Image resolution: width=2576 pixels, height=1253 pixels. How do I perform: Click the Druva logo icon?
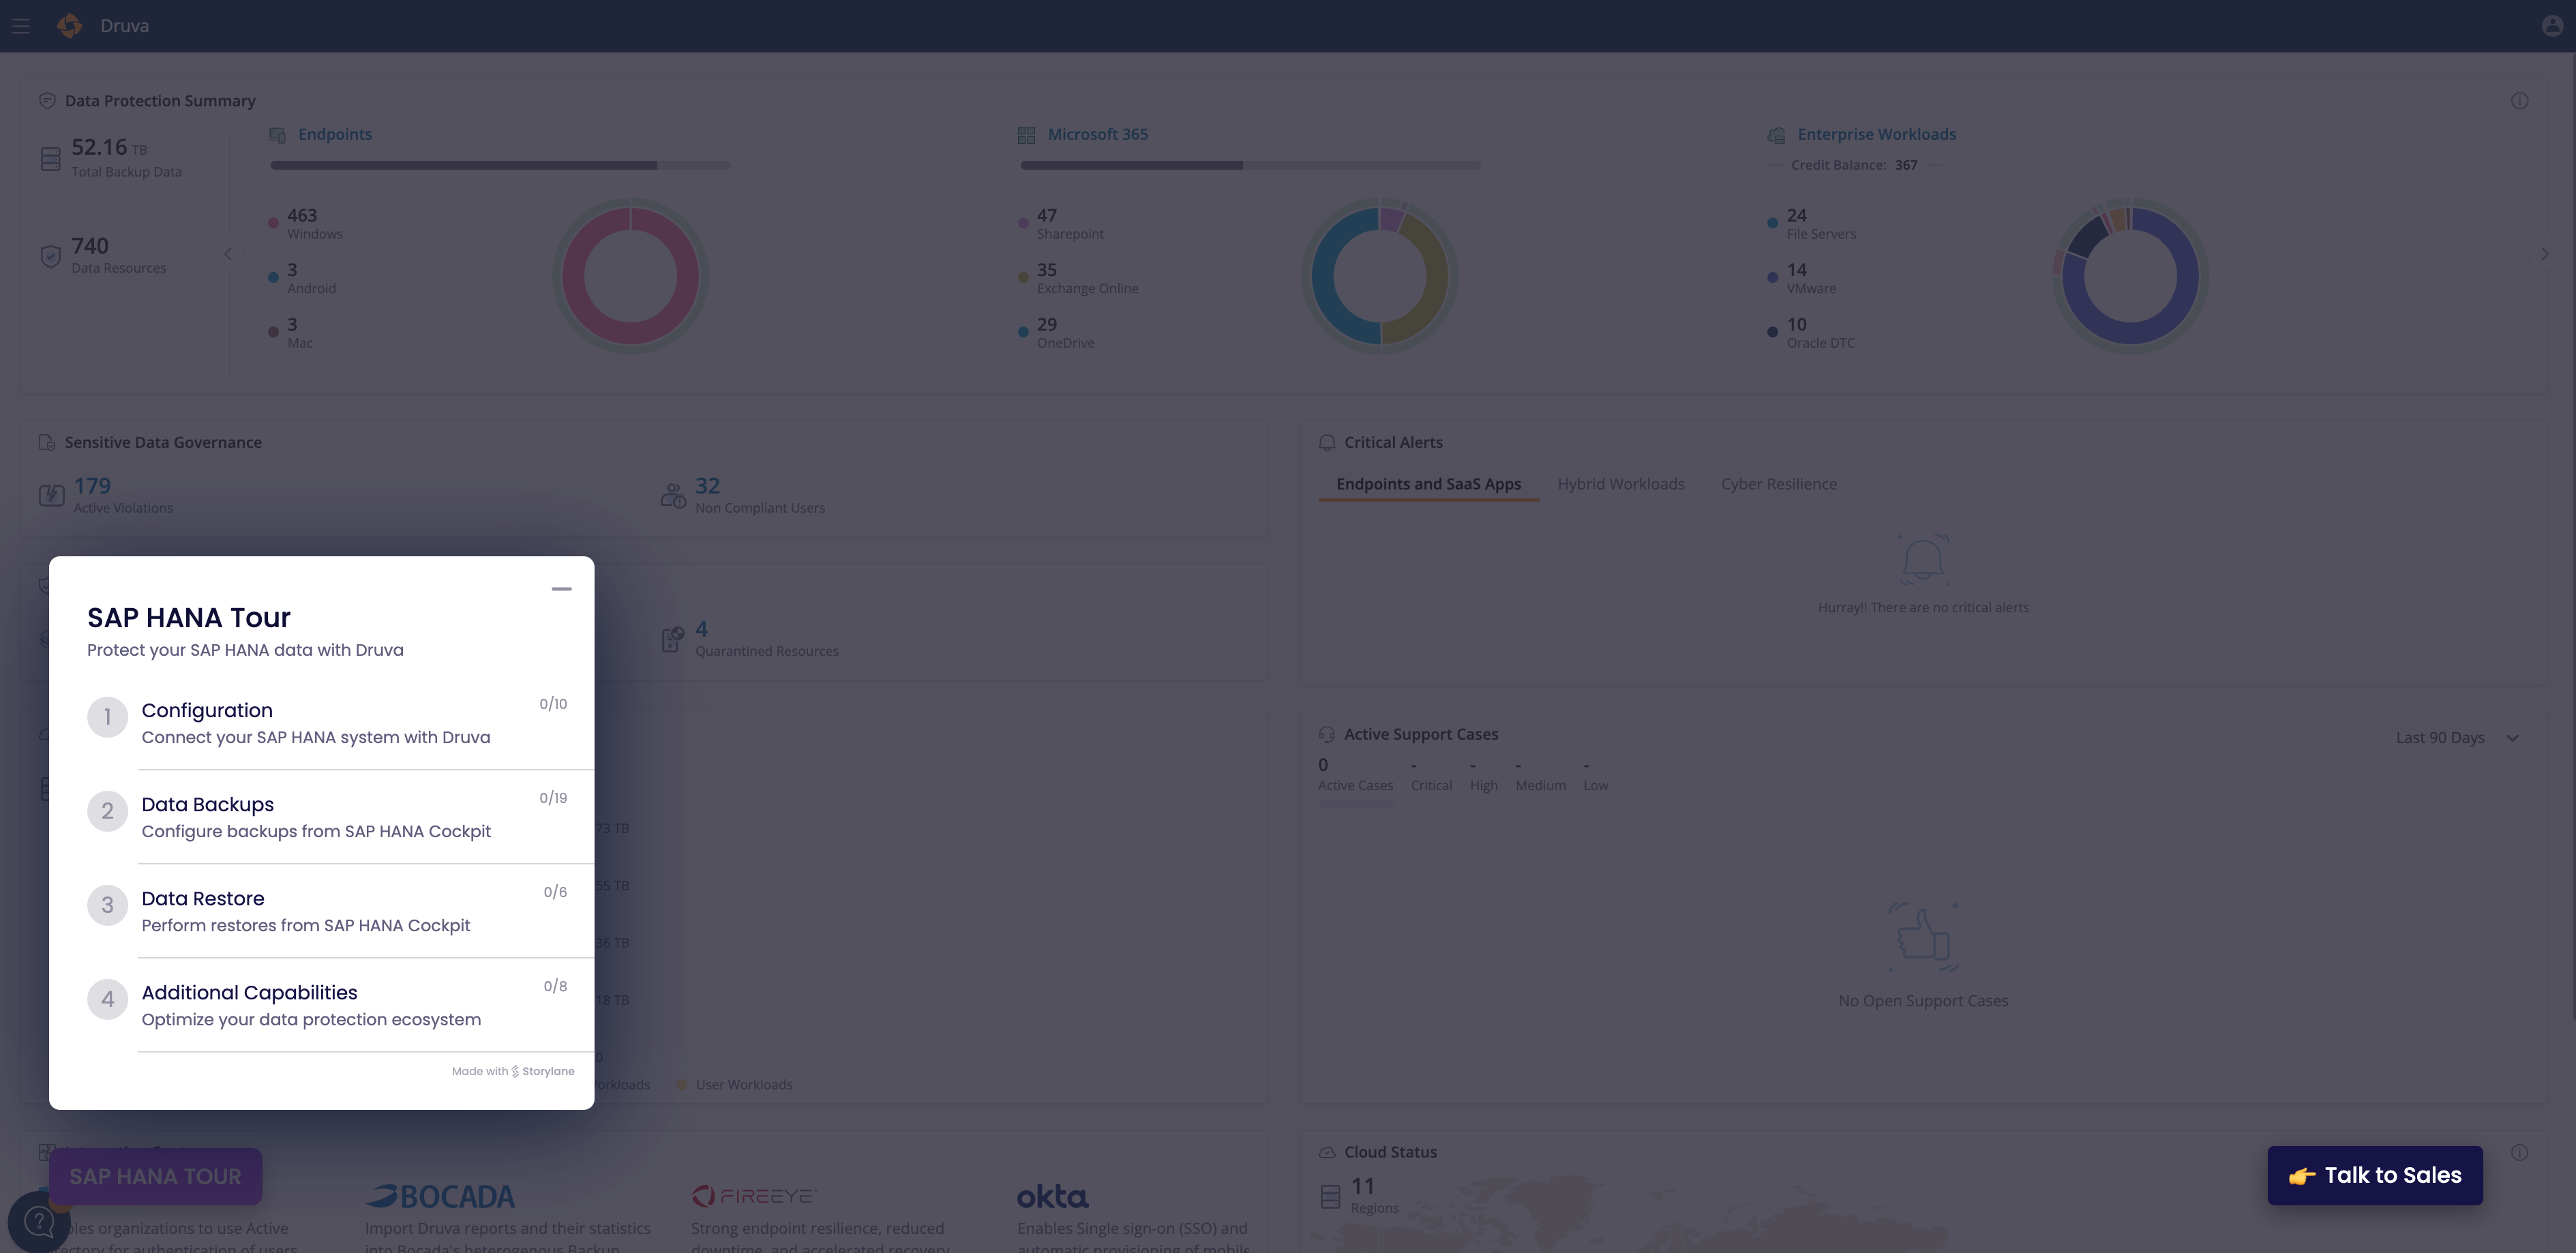point(70,26)
